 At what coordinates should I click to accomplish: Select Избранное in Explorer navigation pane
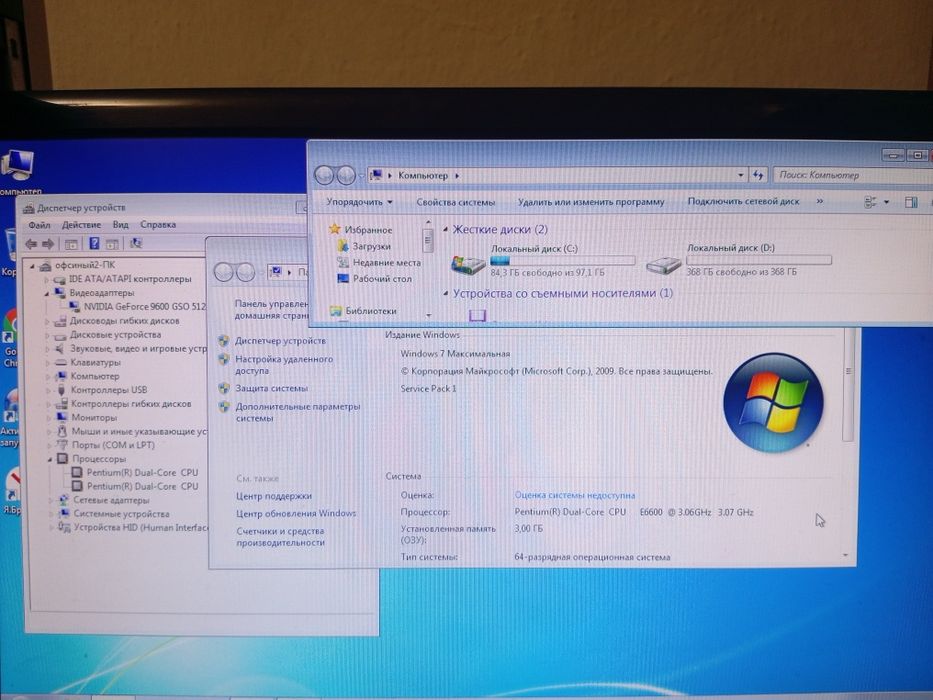click(368, 230)
